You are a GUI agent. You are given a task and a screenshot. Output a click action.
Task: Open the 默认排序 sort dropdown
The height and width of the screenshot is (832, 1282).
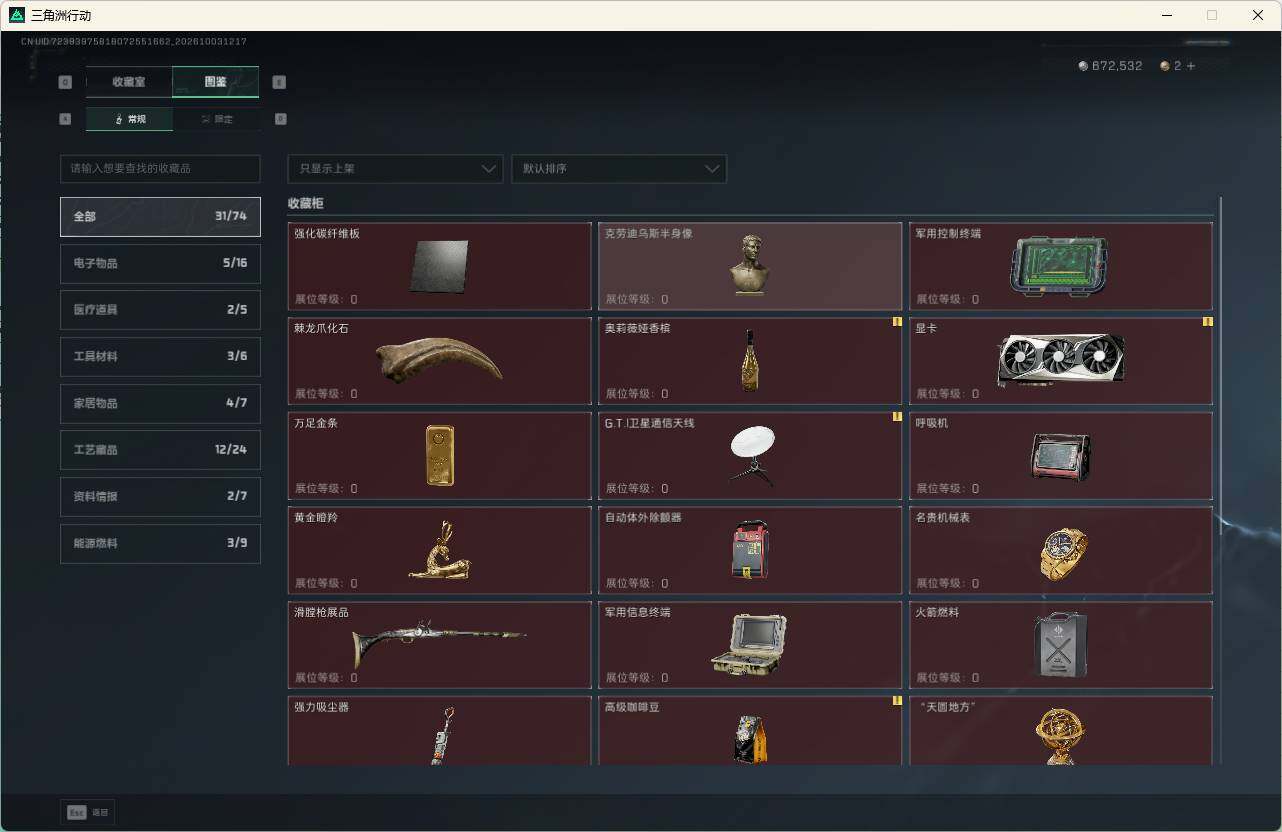click(x=619, y=169)
